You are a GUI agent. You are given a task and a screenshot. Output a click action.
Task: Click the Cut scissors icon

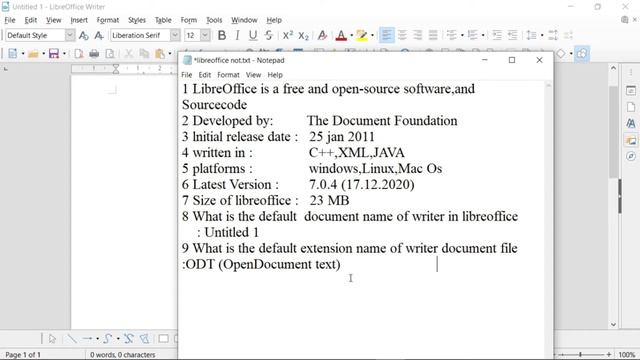coord(129,53)
